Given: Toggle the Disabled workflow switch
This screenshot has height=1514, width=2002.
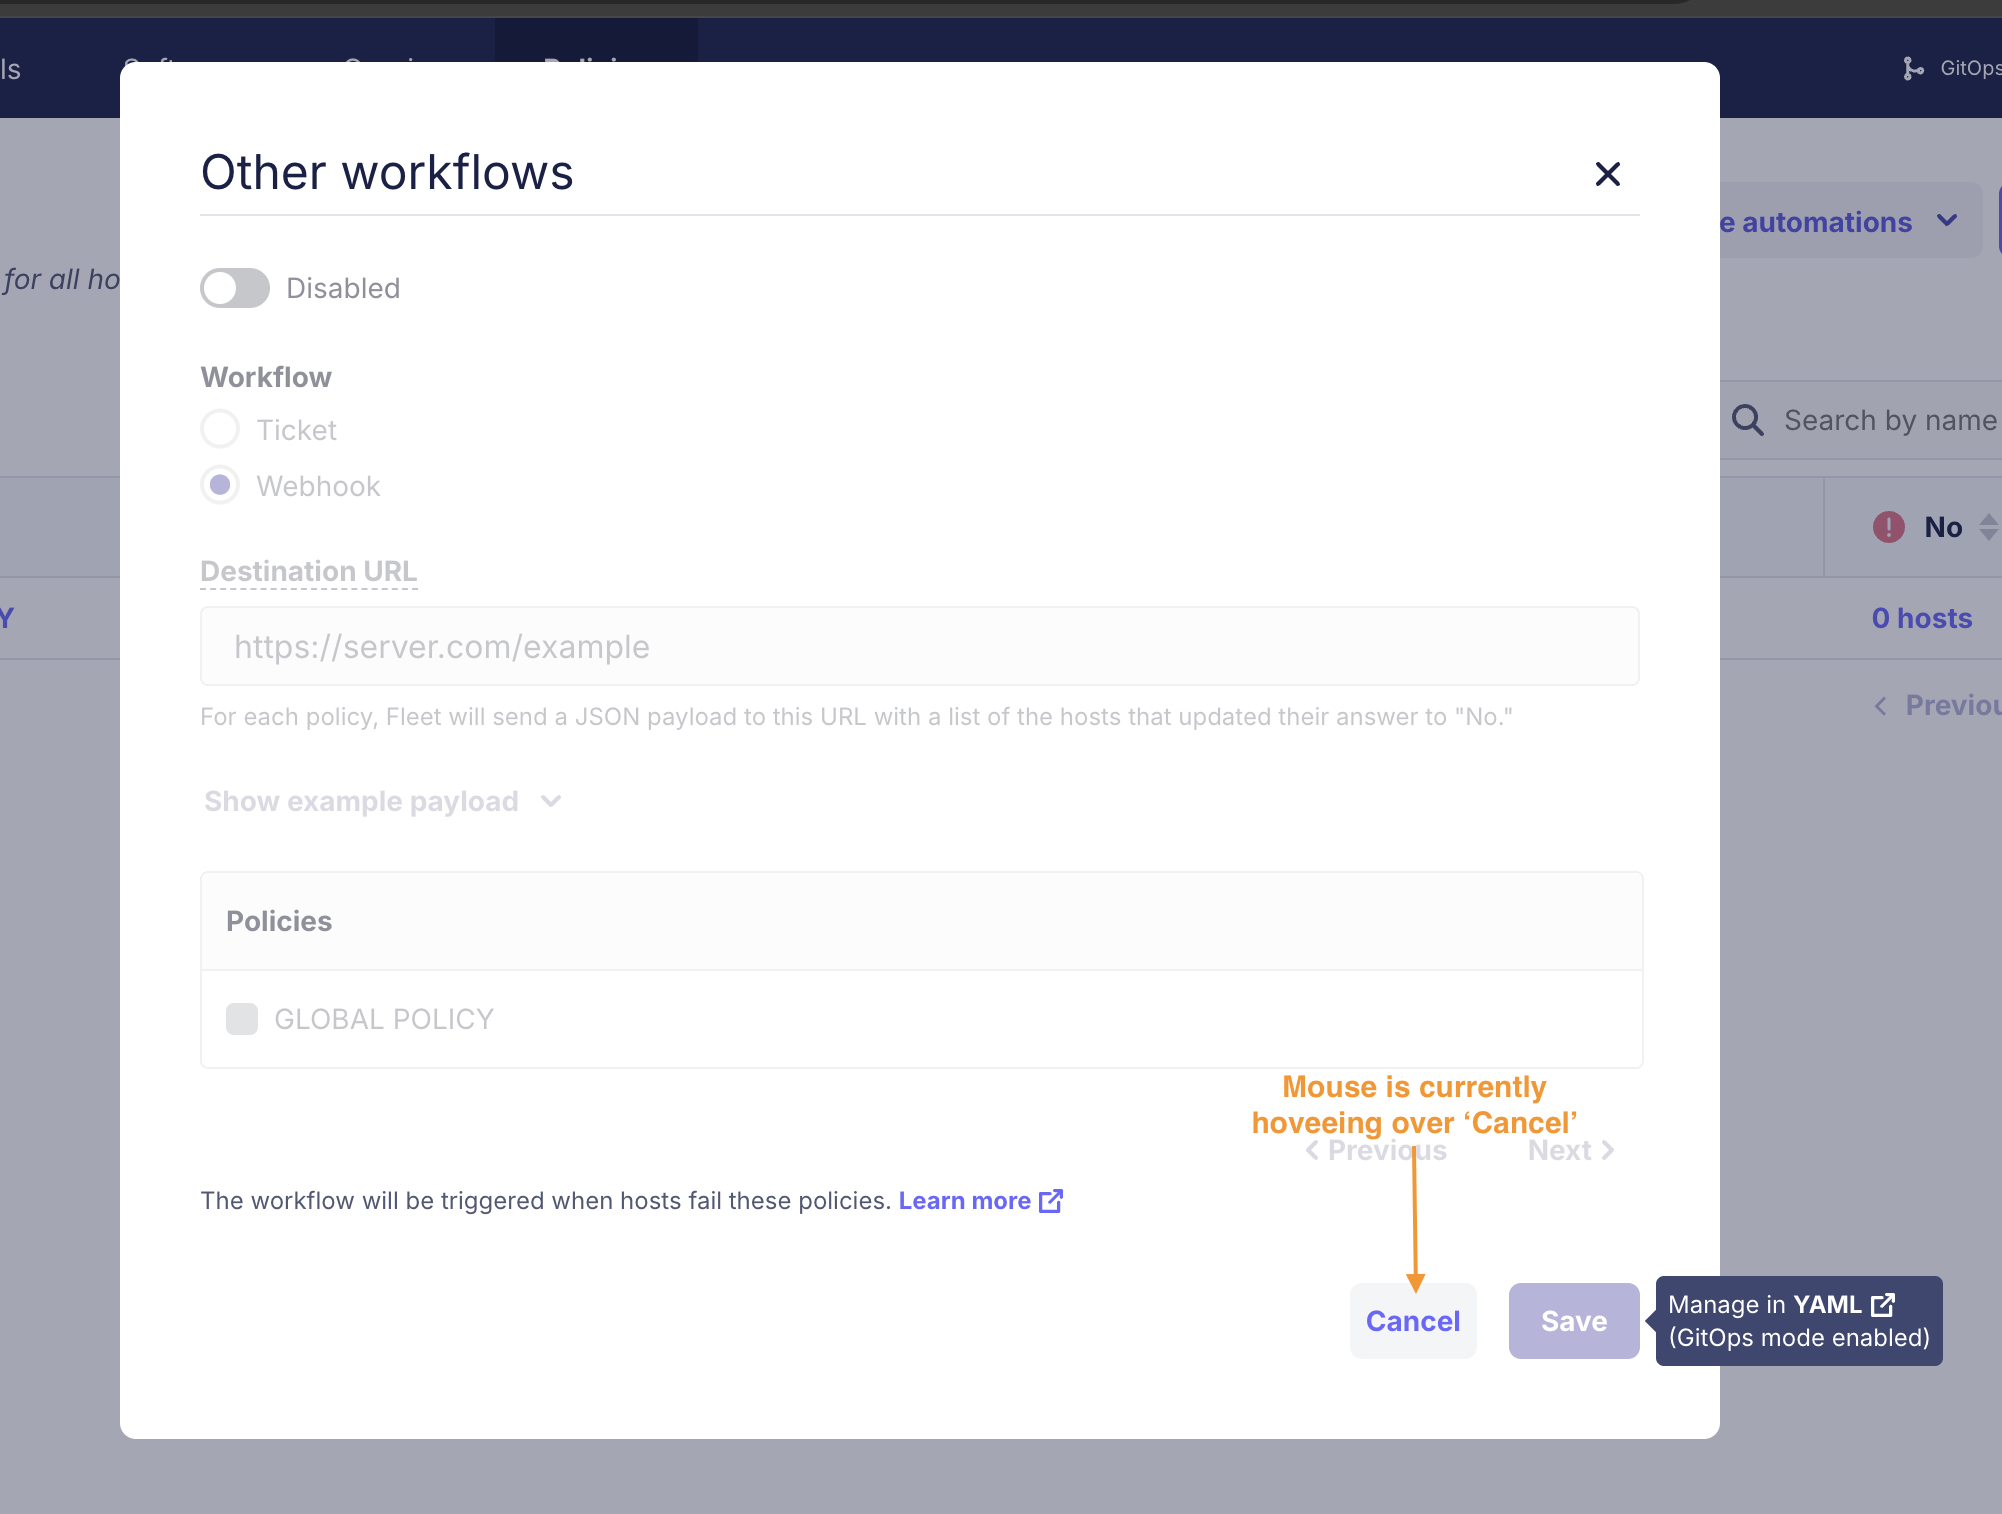Looking at the screenshot, I should tap(235, 288).
